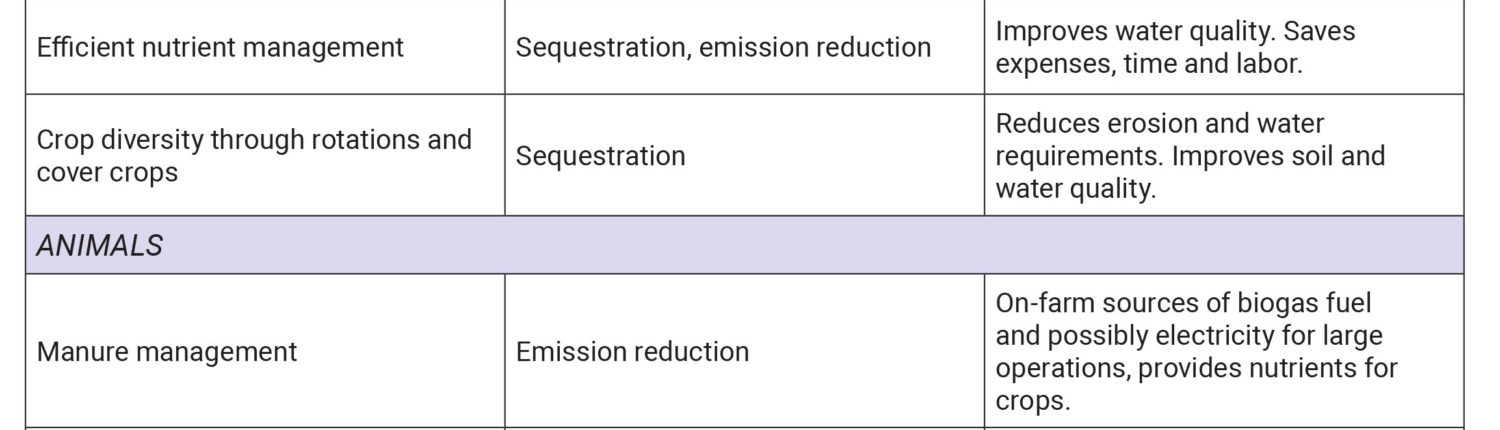Click the words 'cover crops'
1500x430 pixels.
click(107, 171)
